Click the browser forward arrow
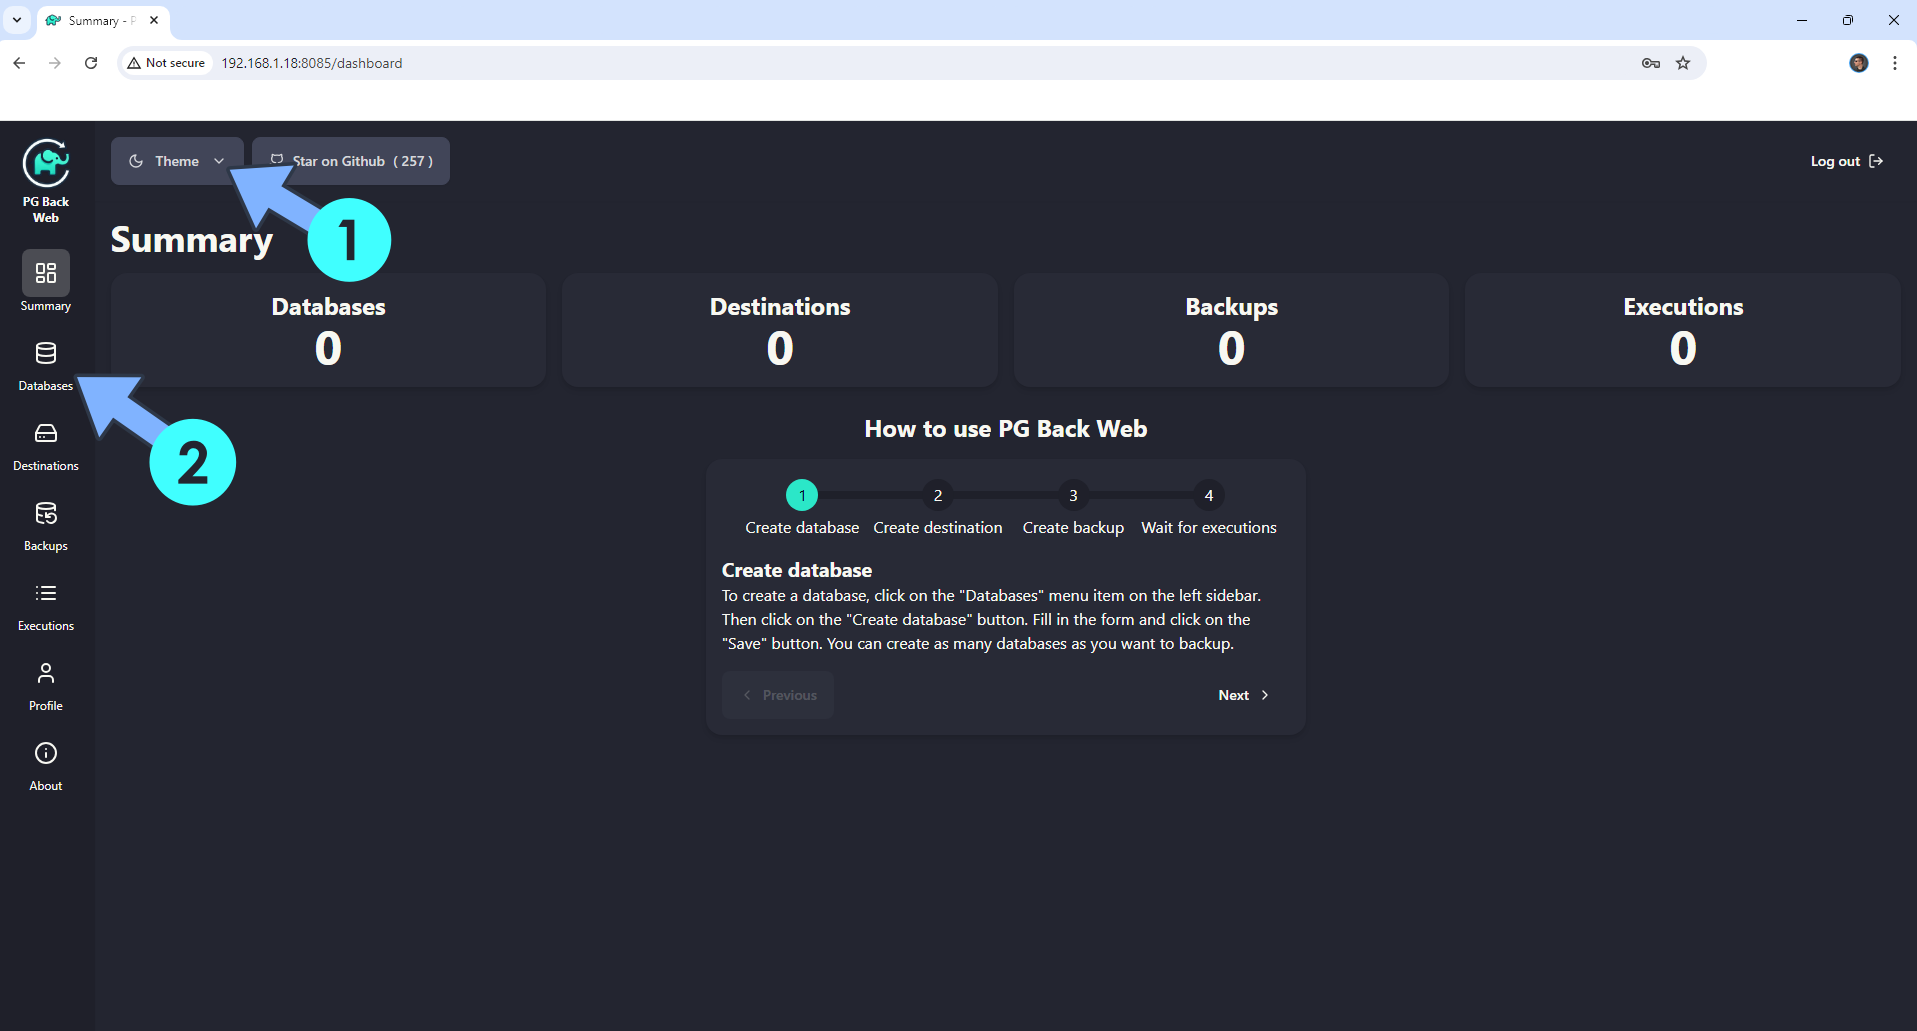The width and height of the screenshot is (1917, 1031). pos(55,63)
